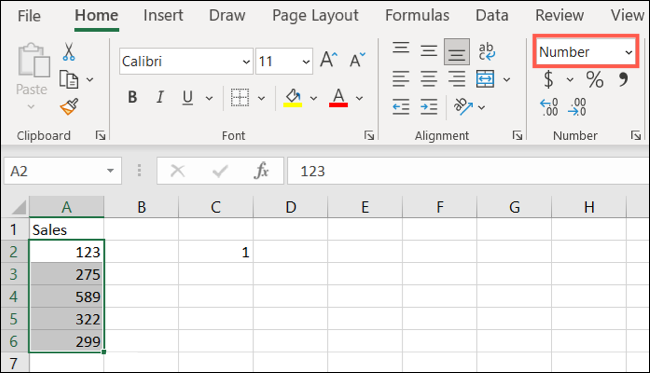Center text horizontally
The width and height of the screenshot is (650, 373).
429,79
